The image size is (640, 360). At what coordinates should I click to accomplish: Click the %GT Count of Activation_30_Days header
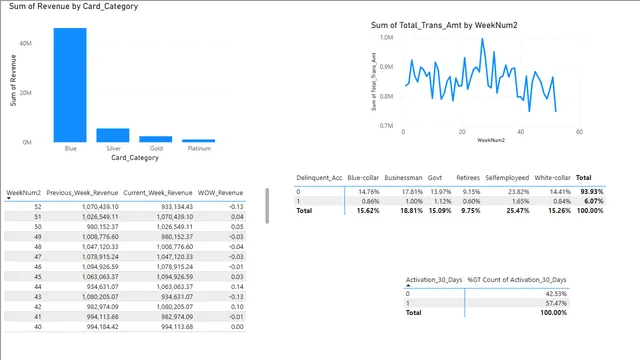pos(517,280)
